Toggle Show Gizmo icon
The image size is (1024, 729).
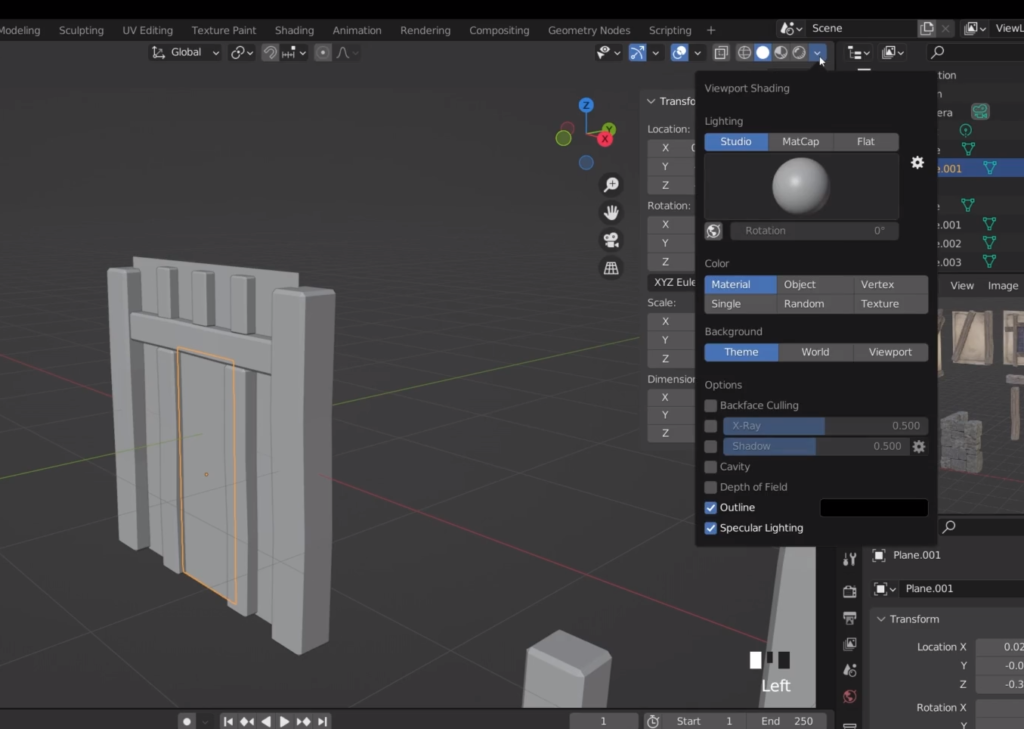pos(637,53)
